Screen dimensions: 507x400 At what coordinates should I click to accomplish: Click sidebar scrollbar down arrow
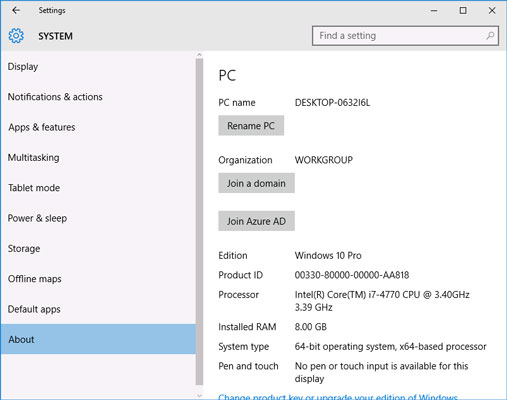199,396
